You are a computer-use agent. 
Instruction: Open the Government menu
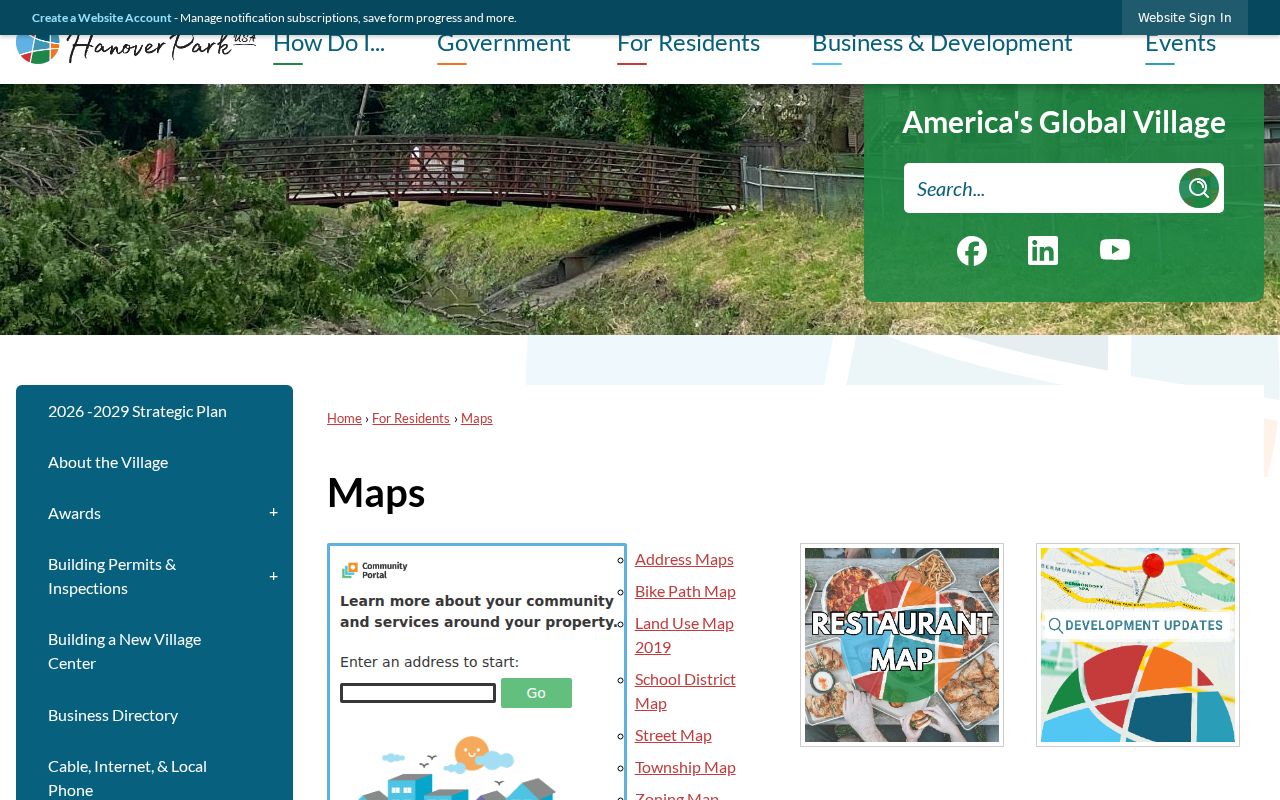pyautogui.click(x=504, y=44)
